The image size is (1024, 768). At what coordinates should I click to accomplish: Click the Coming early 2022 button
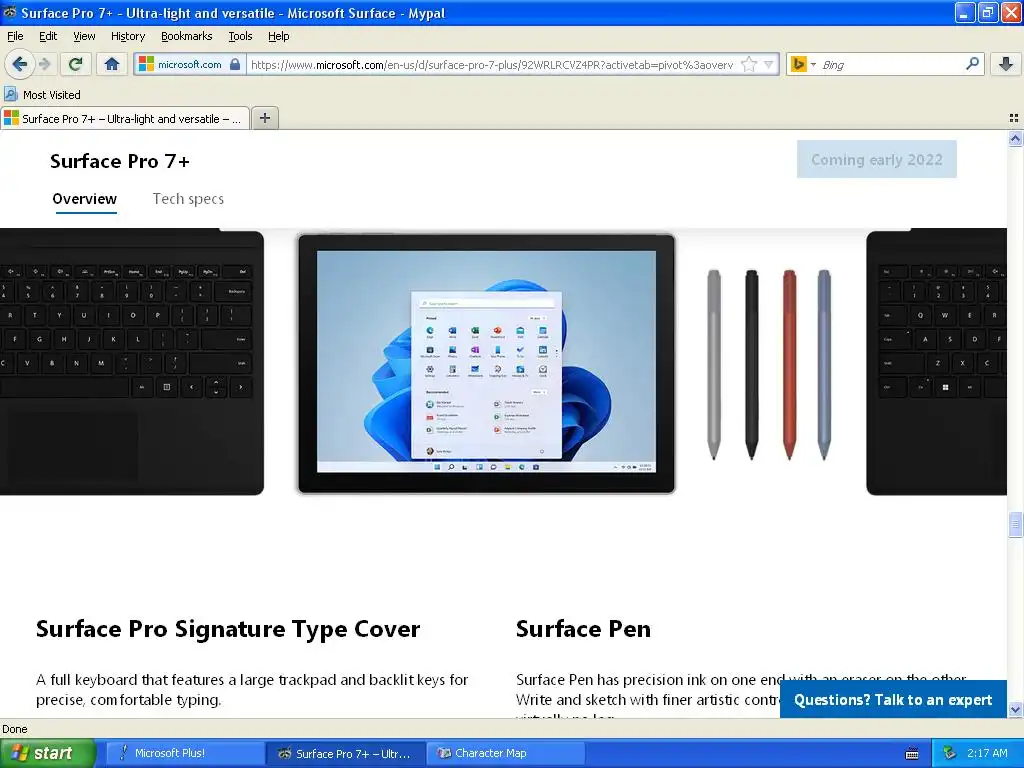pyautogui.click(x=876, y=159)
